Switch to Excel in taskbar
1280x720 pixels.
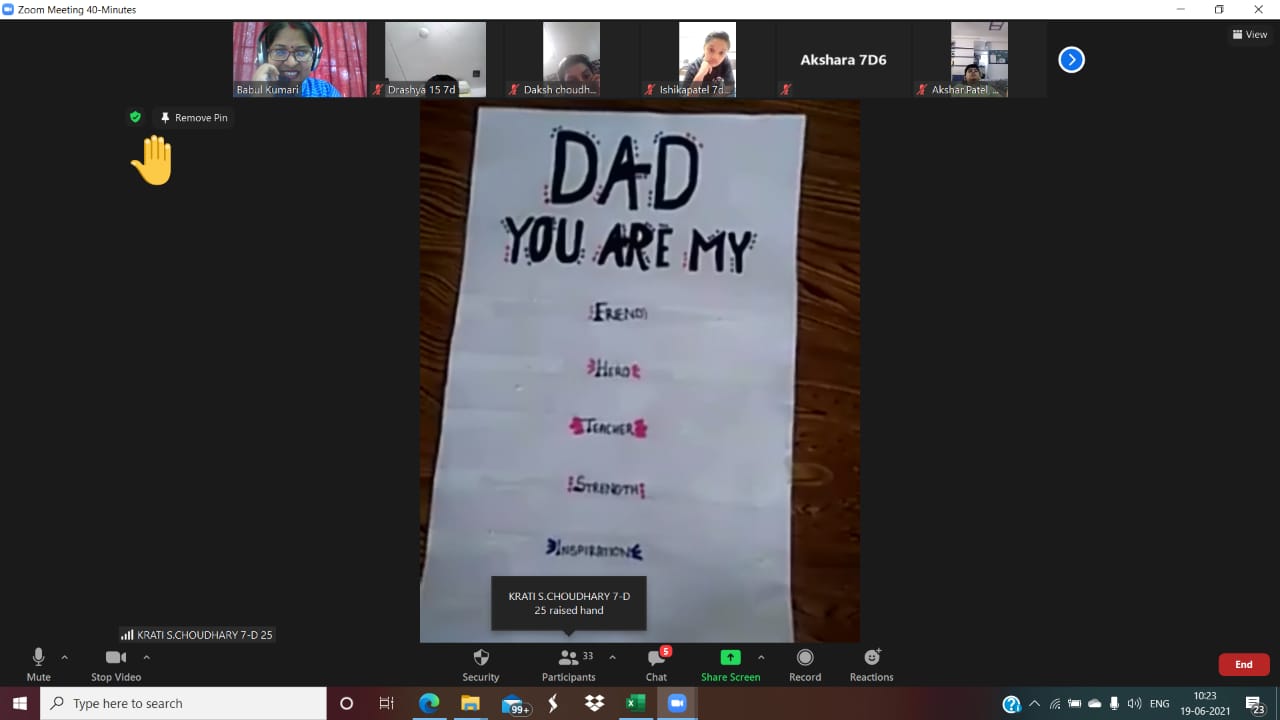point(635,704)
